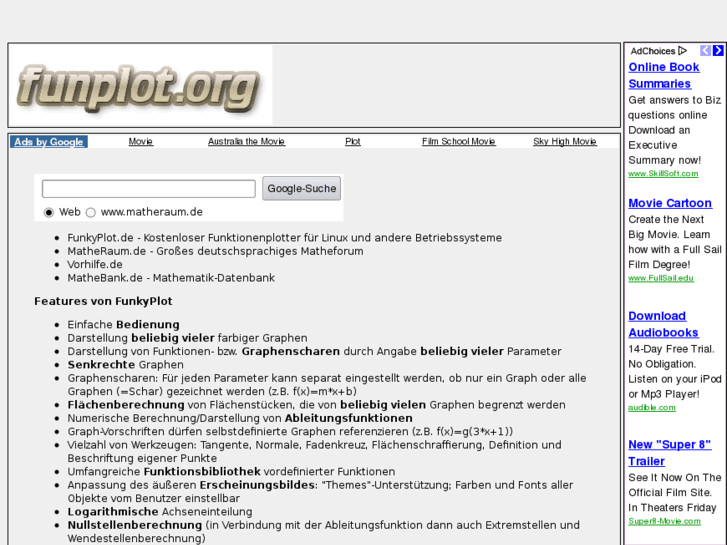The height and width of the screenshot is (545, 727).
Task: Select the Web search radio button
Action: 49,212
